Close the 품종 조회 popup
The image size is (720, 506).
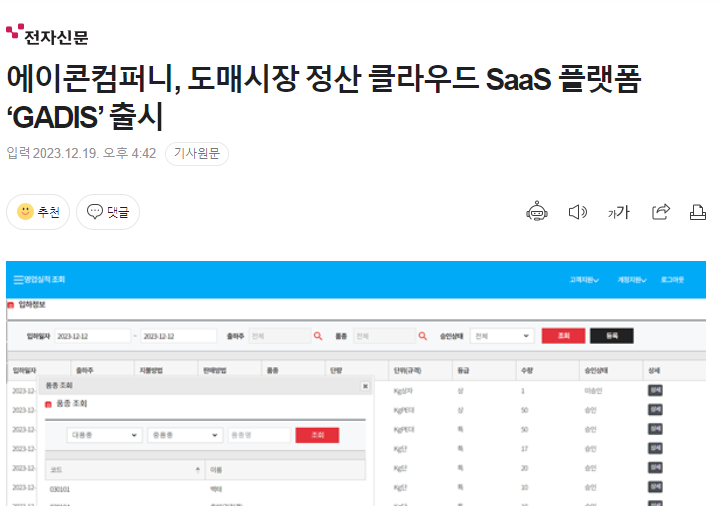(365, 385)
